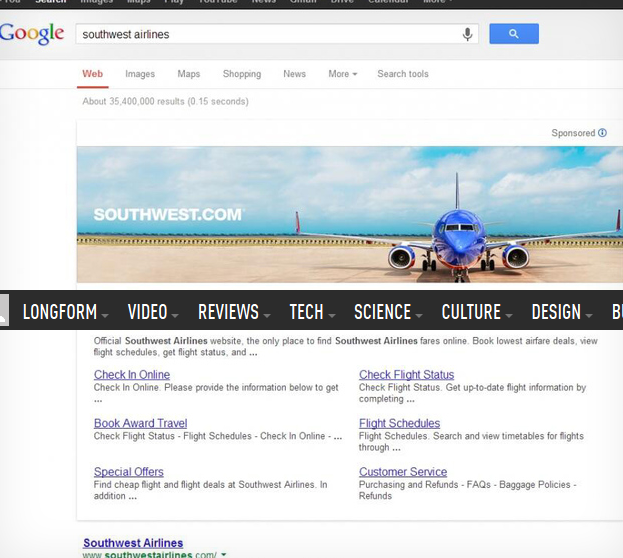Expand the VIDEO navigation menu
Image resolution: width=623 pixels, height=558 pixels.
click(153, 312)
